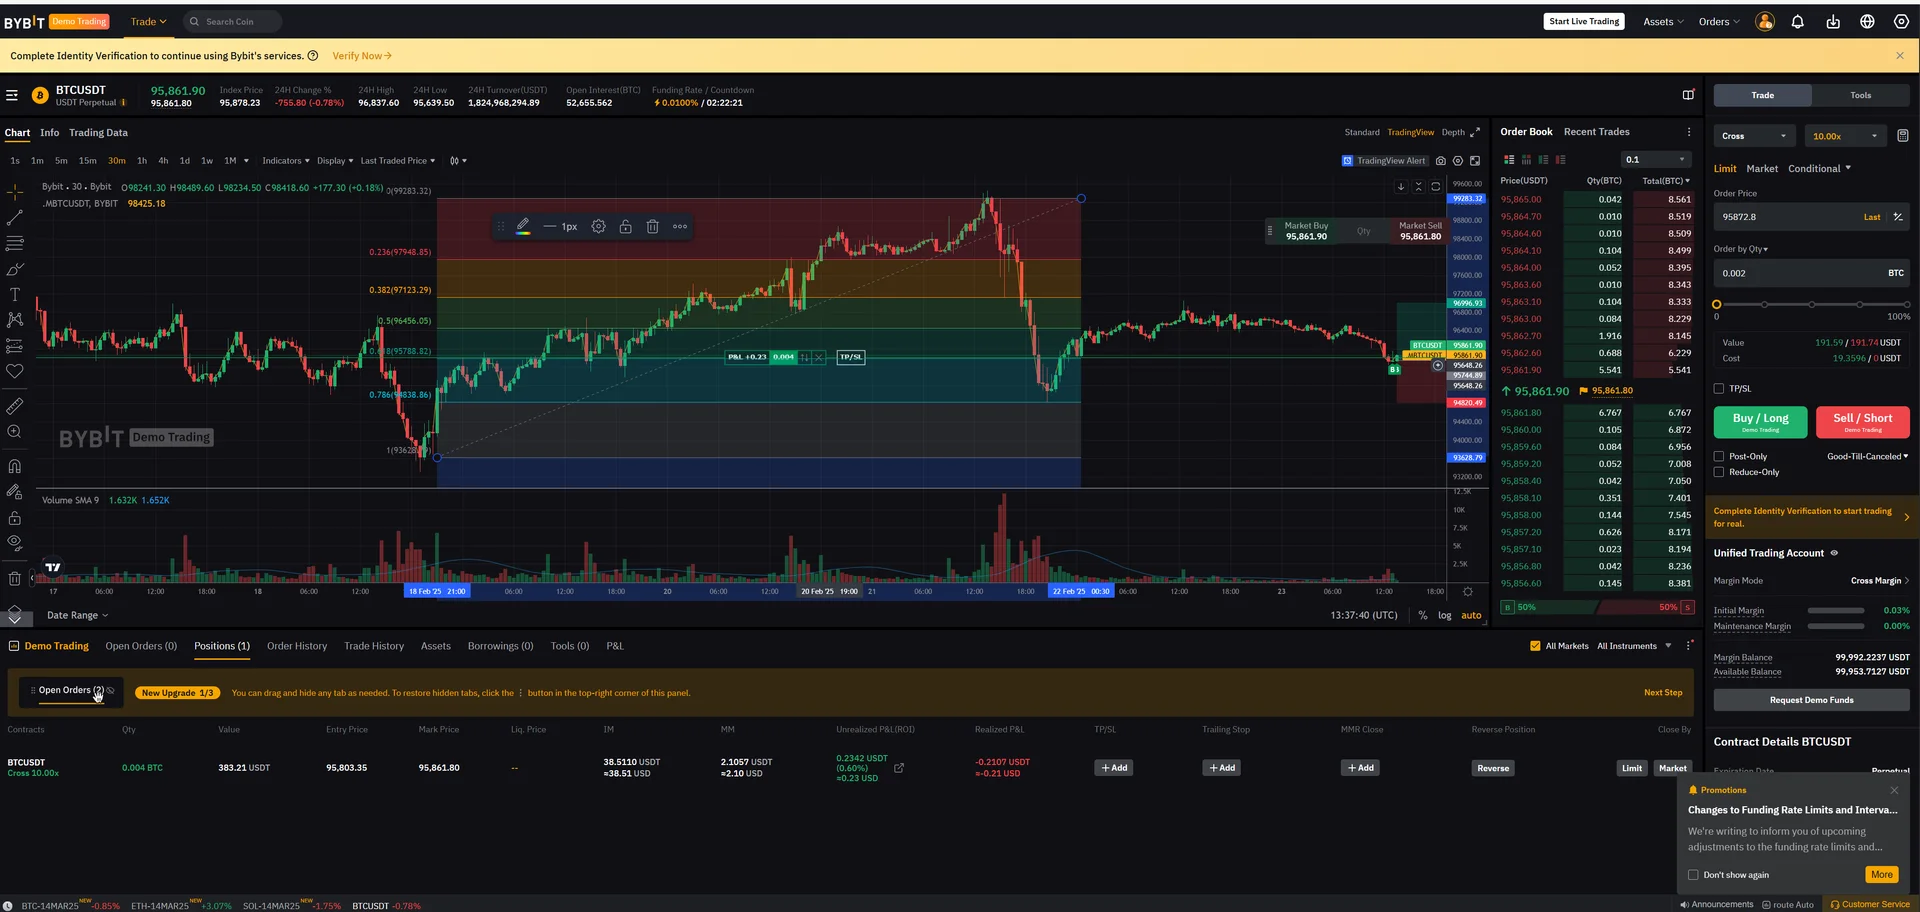The height and width of the screenshot is (912, 1920).
Task: Open the chart patterns tool
Action: tap(15, 320)
